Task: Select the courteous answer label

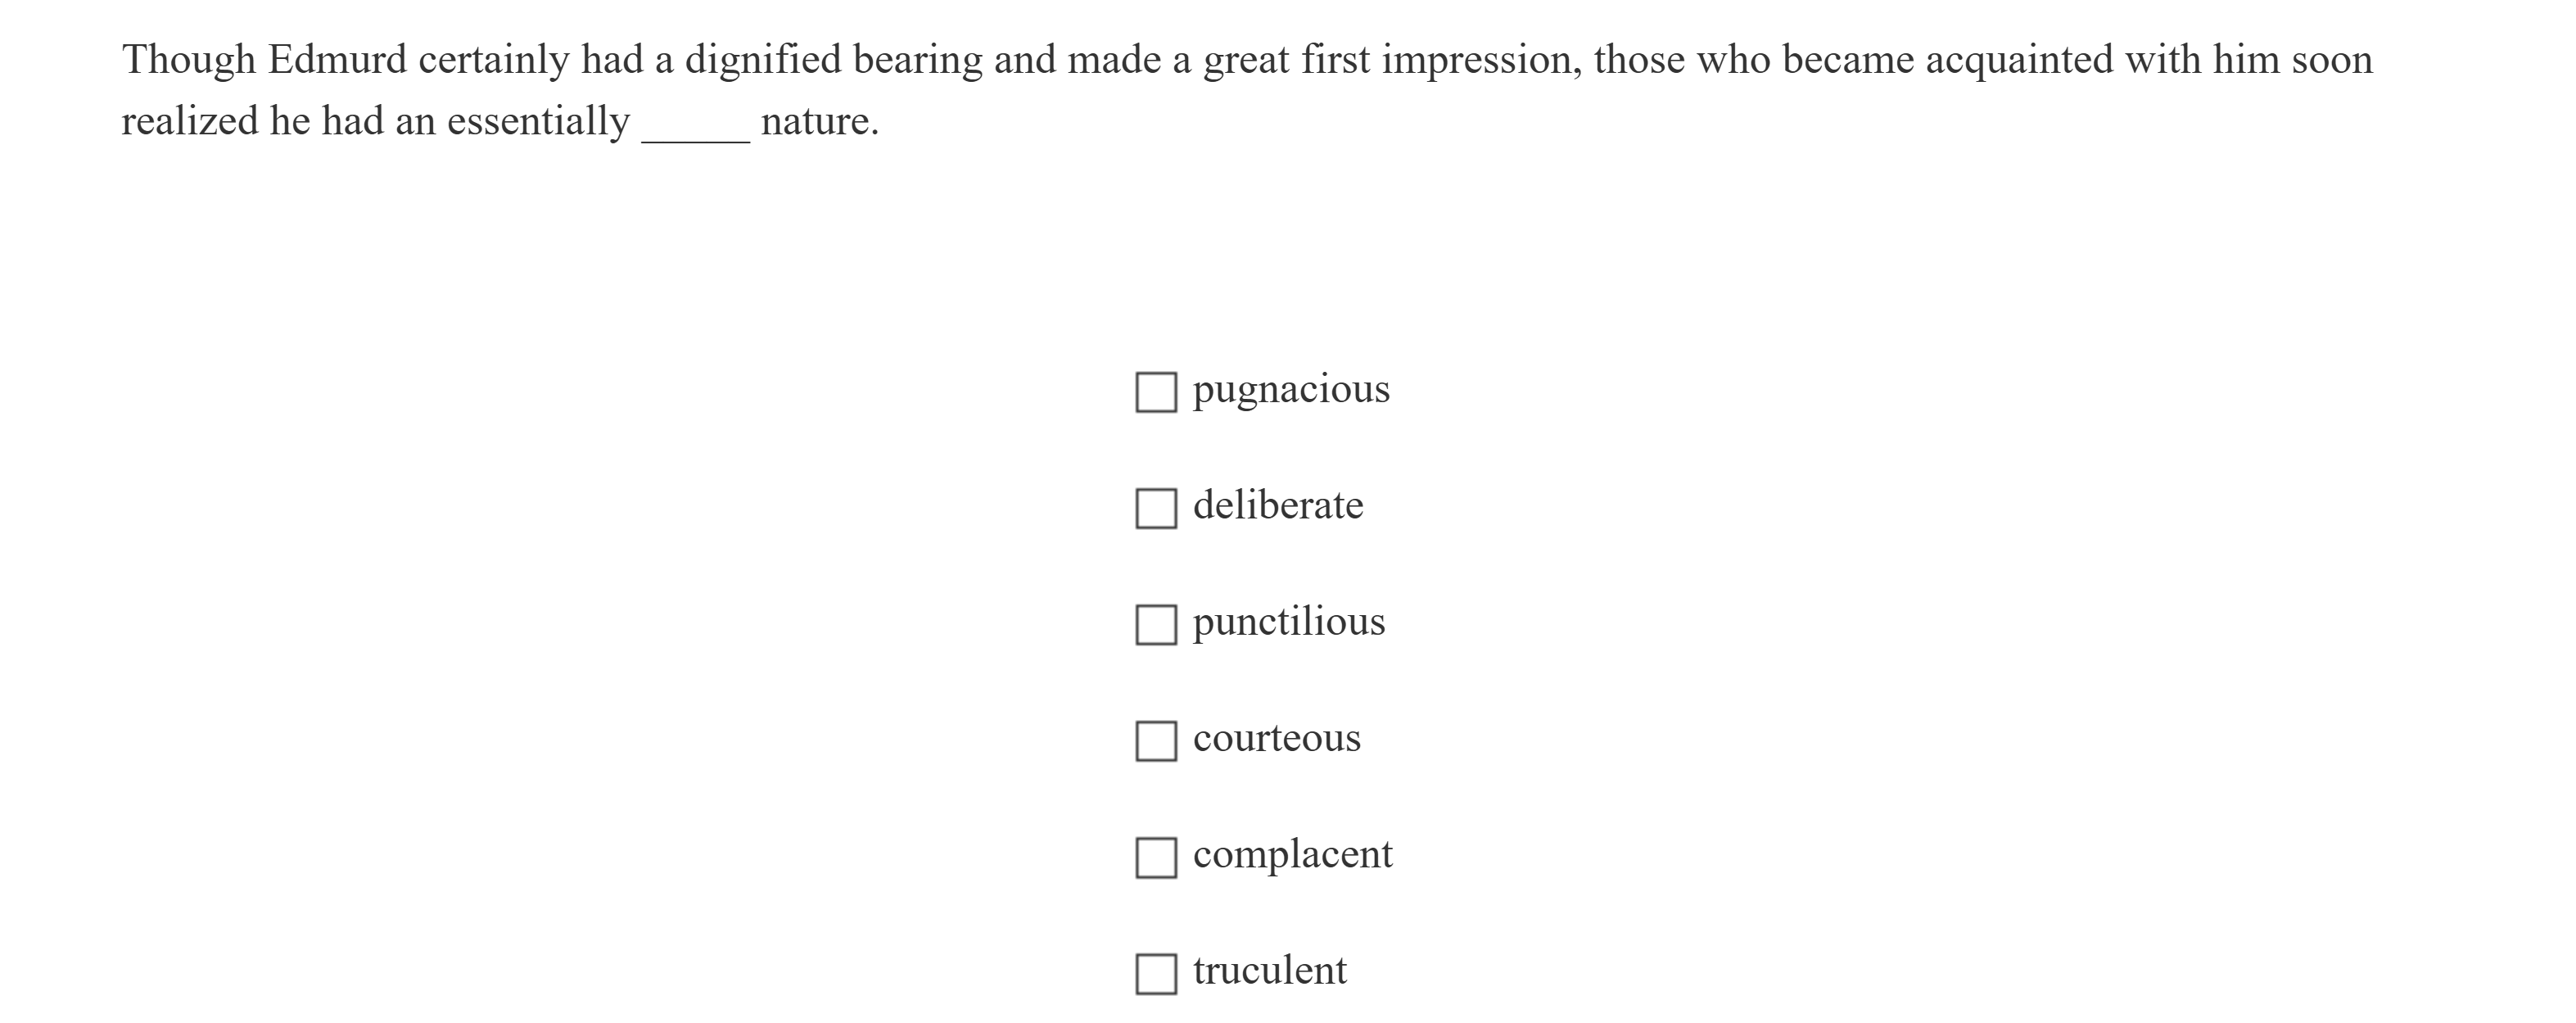Action: click(1277, 738)
